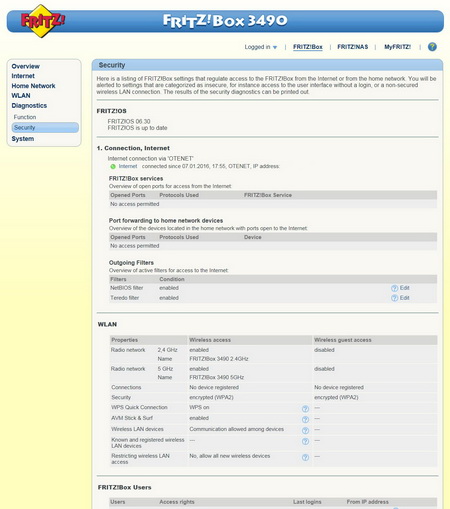Open the WLAN sidebar menu

coord(21,96)
